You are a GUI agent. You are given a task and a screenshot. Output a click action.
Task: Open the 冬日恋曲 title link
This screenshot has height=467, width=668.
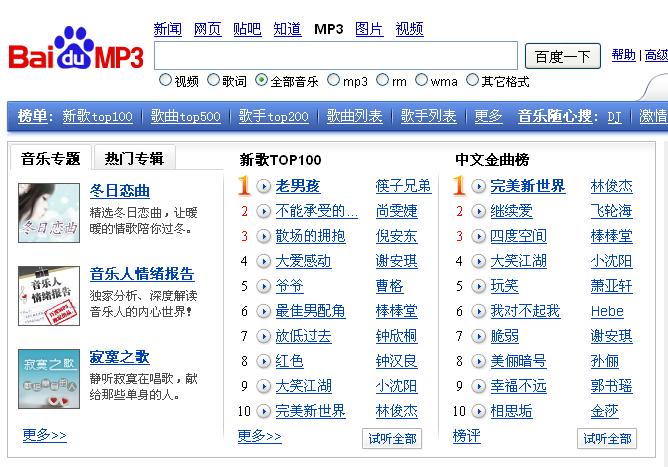pos(120,191)
